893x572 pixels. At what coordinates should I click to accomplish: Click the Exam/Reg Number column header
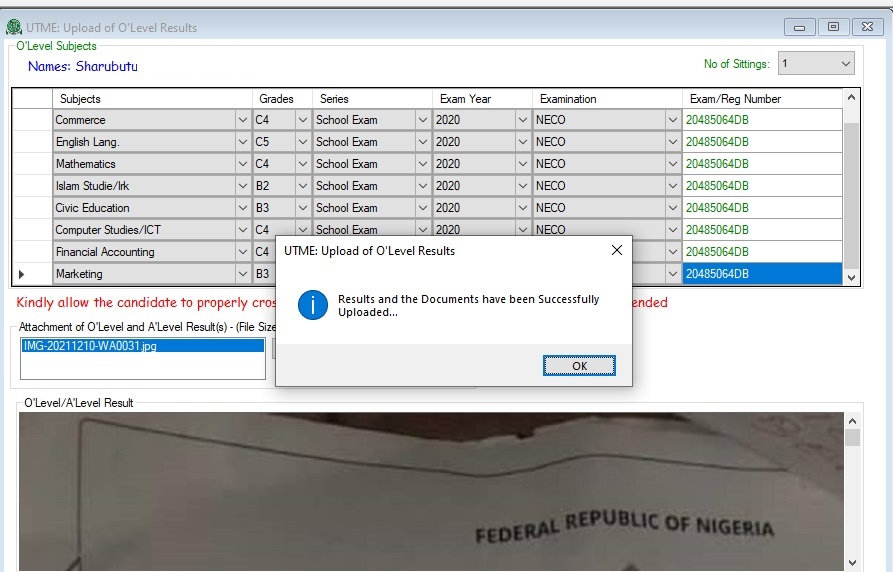(762, 99)
